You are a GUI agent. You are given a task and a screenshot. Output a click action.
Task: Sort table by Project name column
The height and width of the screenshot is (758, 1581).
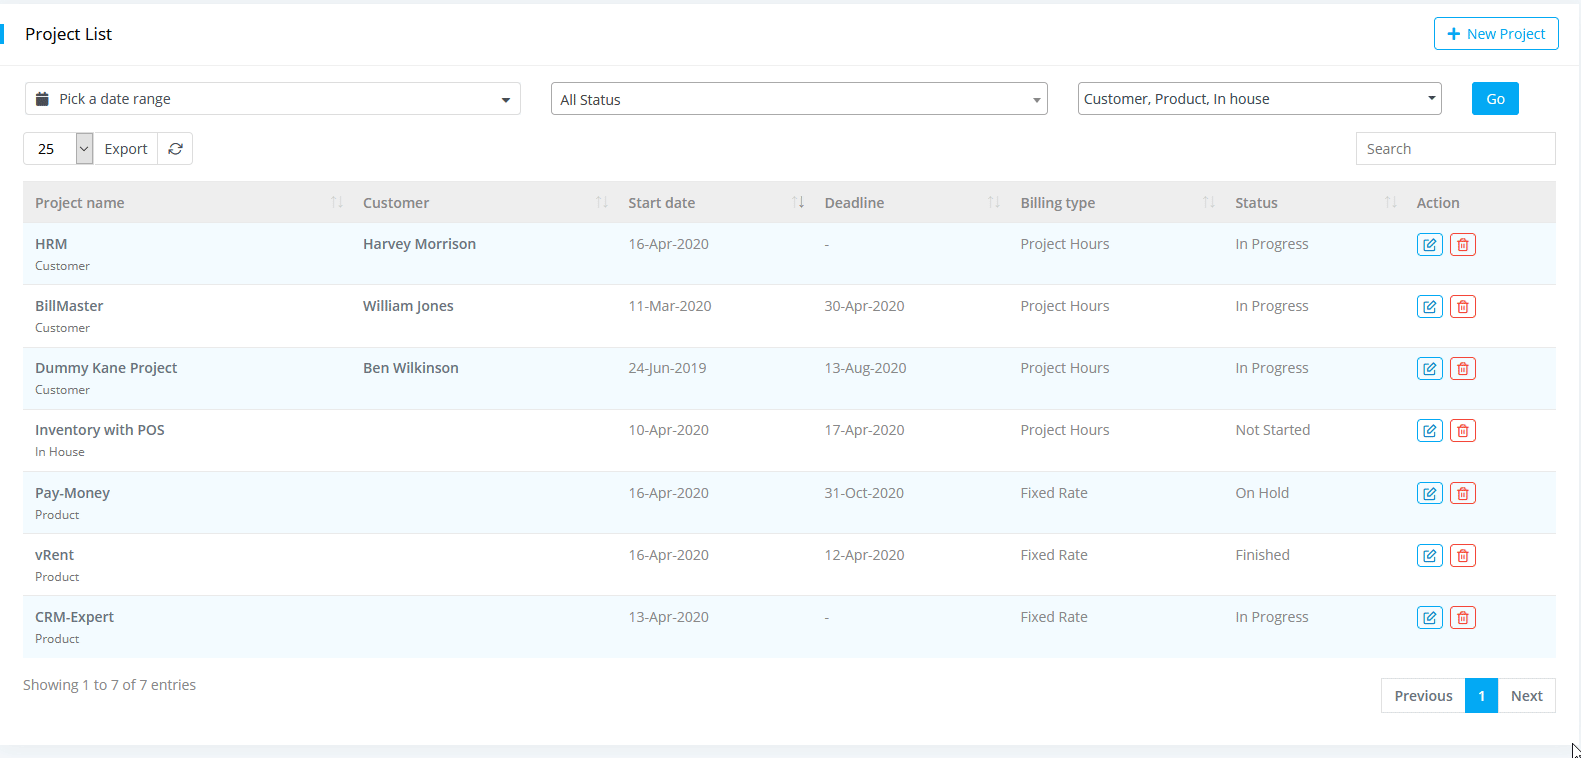[x=80, y=203]
